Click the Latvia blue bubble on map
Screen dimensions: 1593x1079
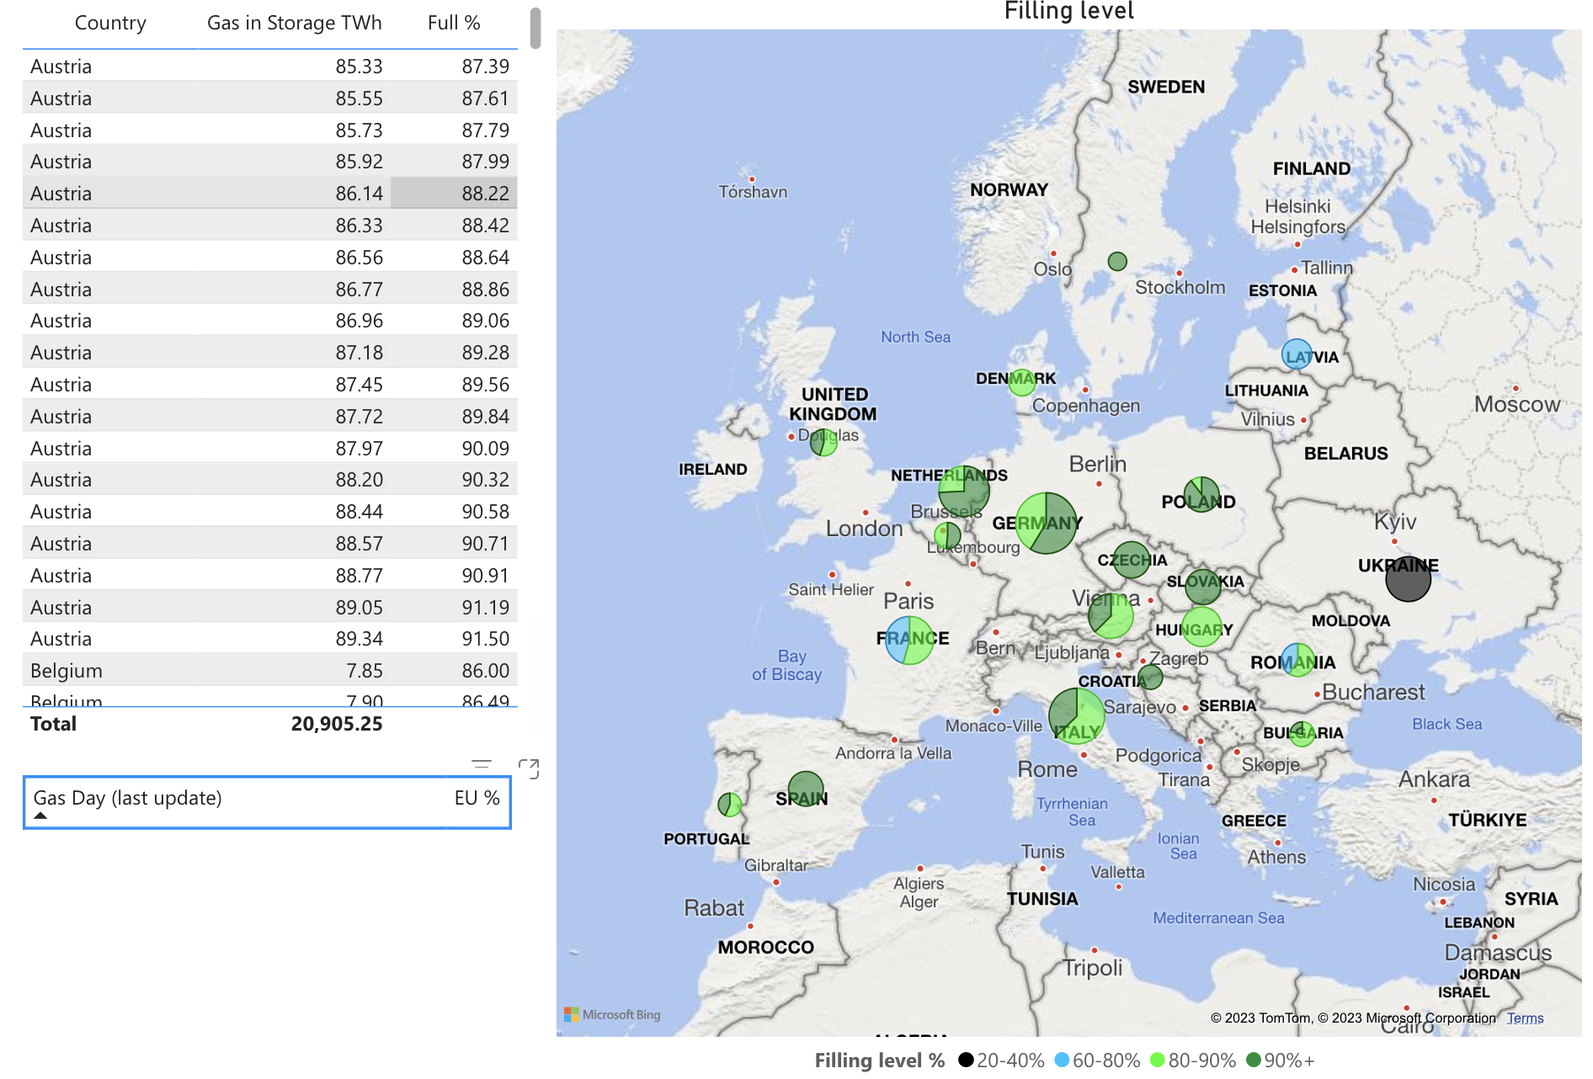[1297, 354]
